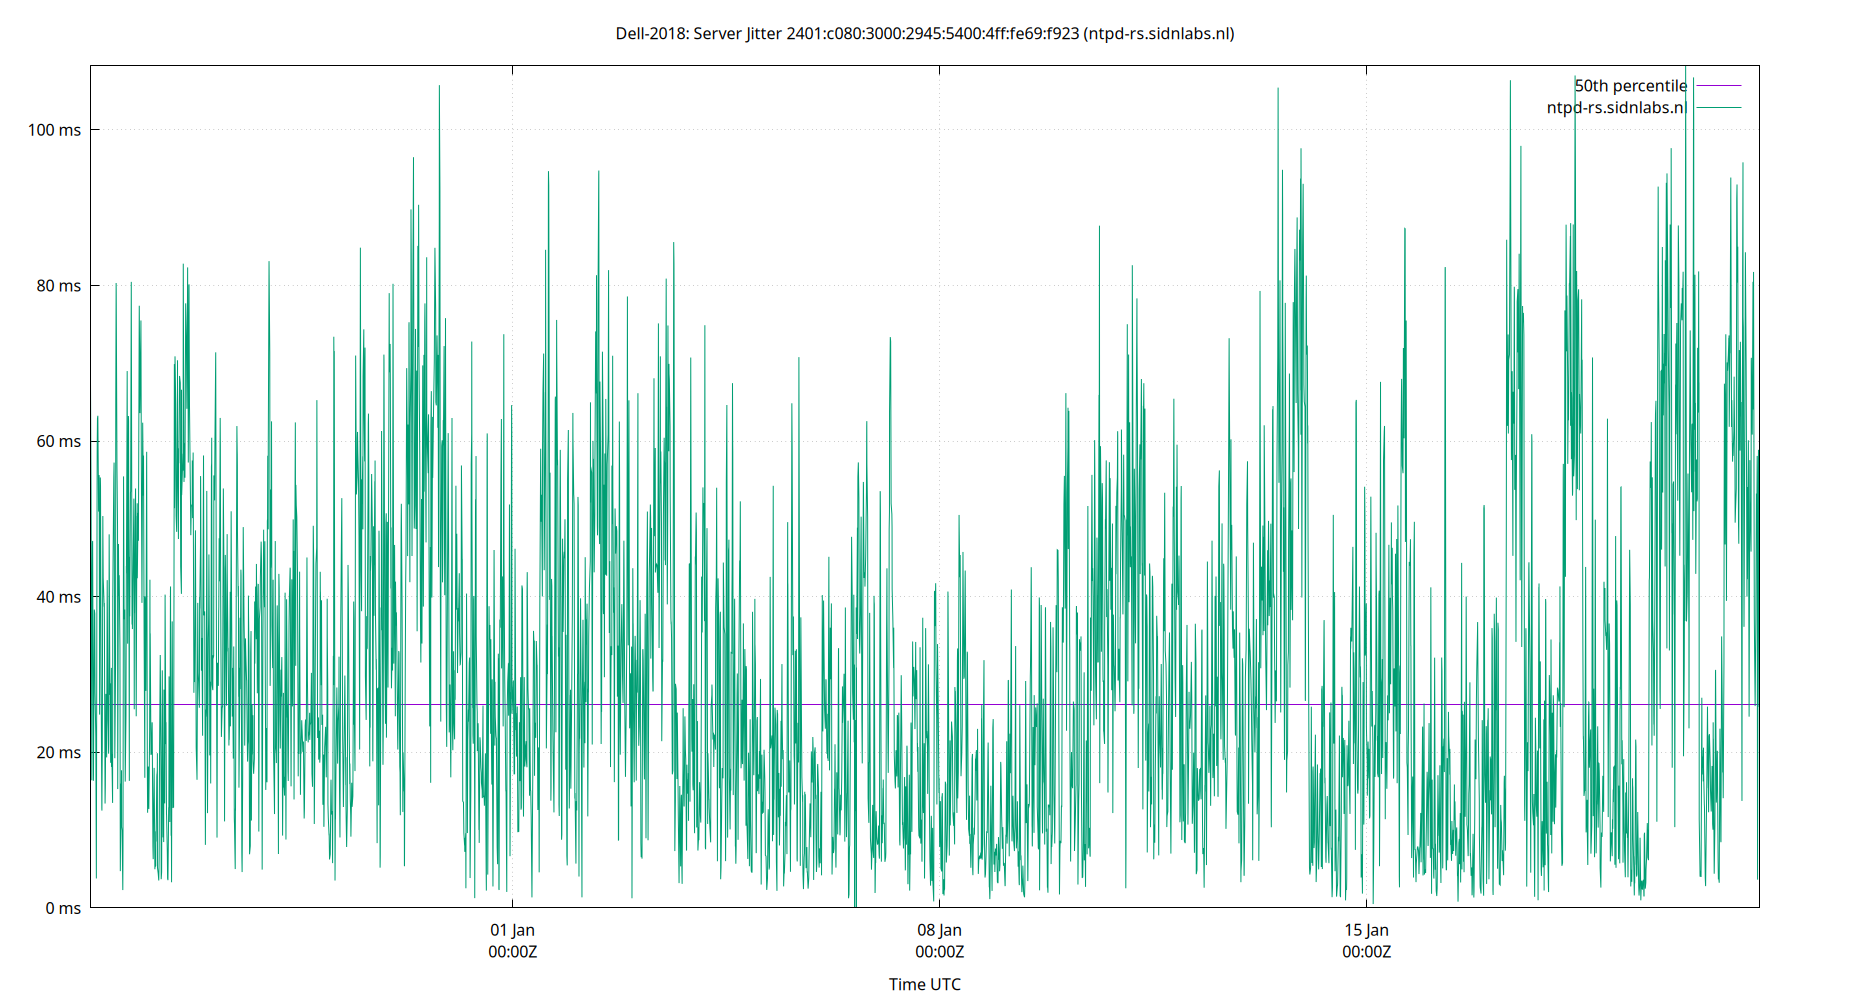The width and height of the screenshot is (1850, 1000).
Task: Select the 01 Jan 00:00Z tick label
Action: [x=512, y=940]
